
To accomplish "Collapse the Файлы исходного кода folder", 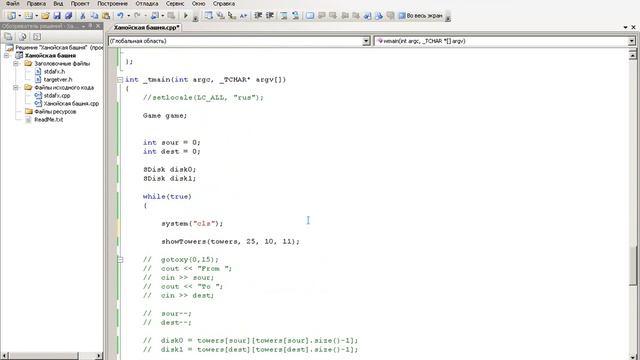I will pos(16,87).
